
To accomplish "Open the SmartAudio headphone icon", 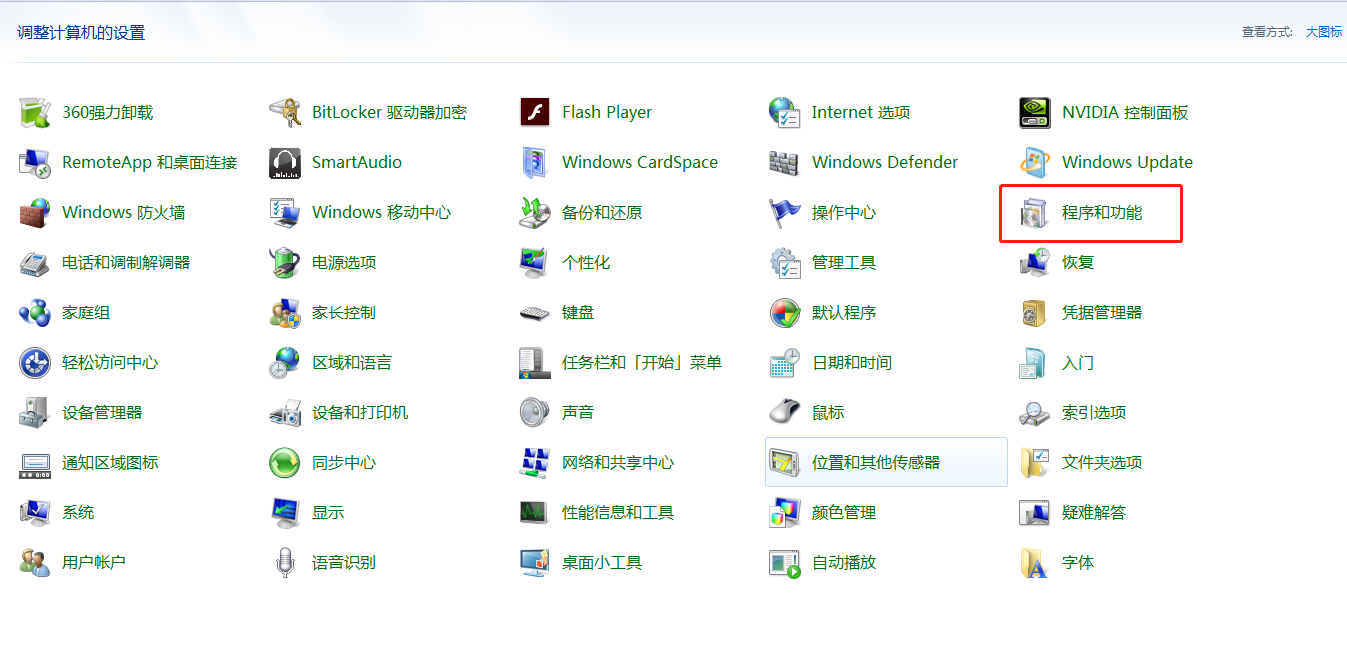I will tap(285, 163).
